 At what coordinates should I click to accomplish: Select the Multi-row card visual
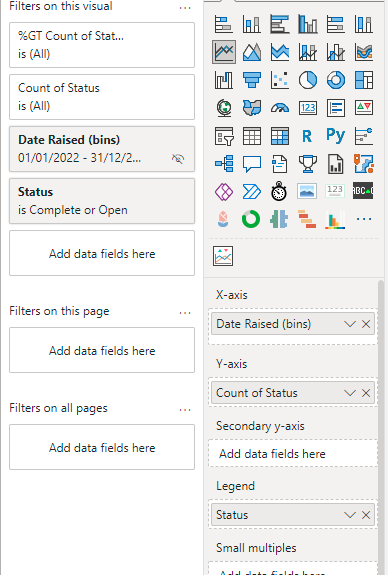coord(336,108)
